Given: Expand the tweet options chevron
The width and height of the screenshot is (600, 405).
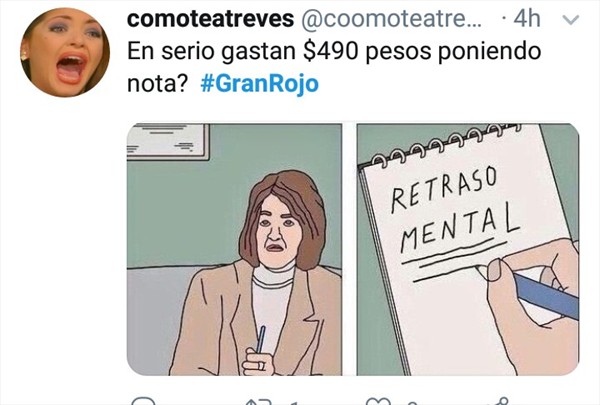Looking at the screenshot, I should click(x=571, y=20).
